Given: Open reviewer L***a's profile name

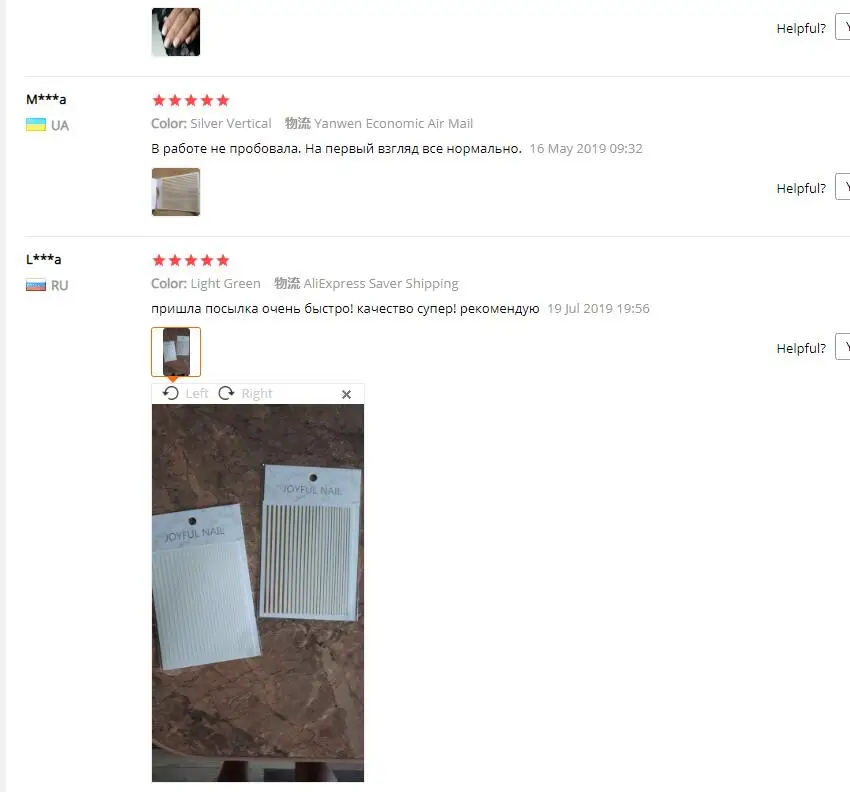Looking at the screenshot, I should pos(43,259).
